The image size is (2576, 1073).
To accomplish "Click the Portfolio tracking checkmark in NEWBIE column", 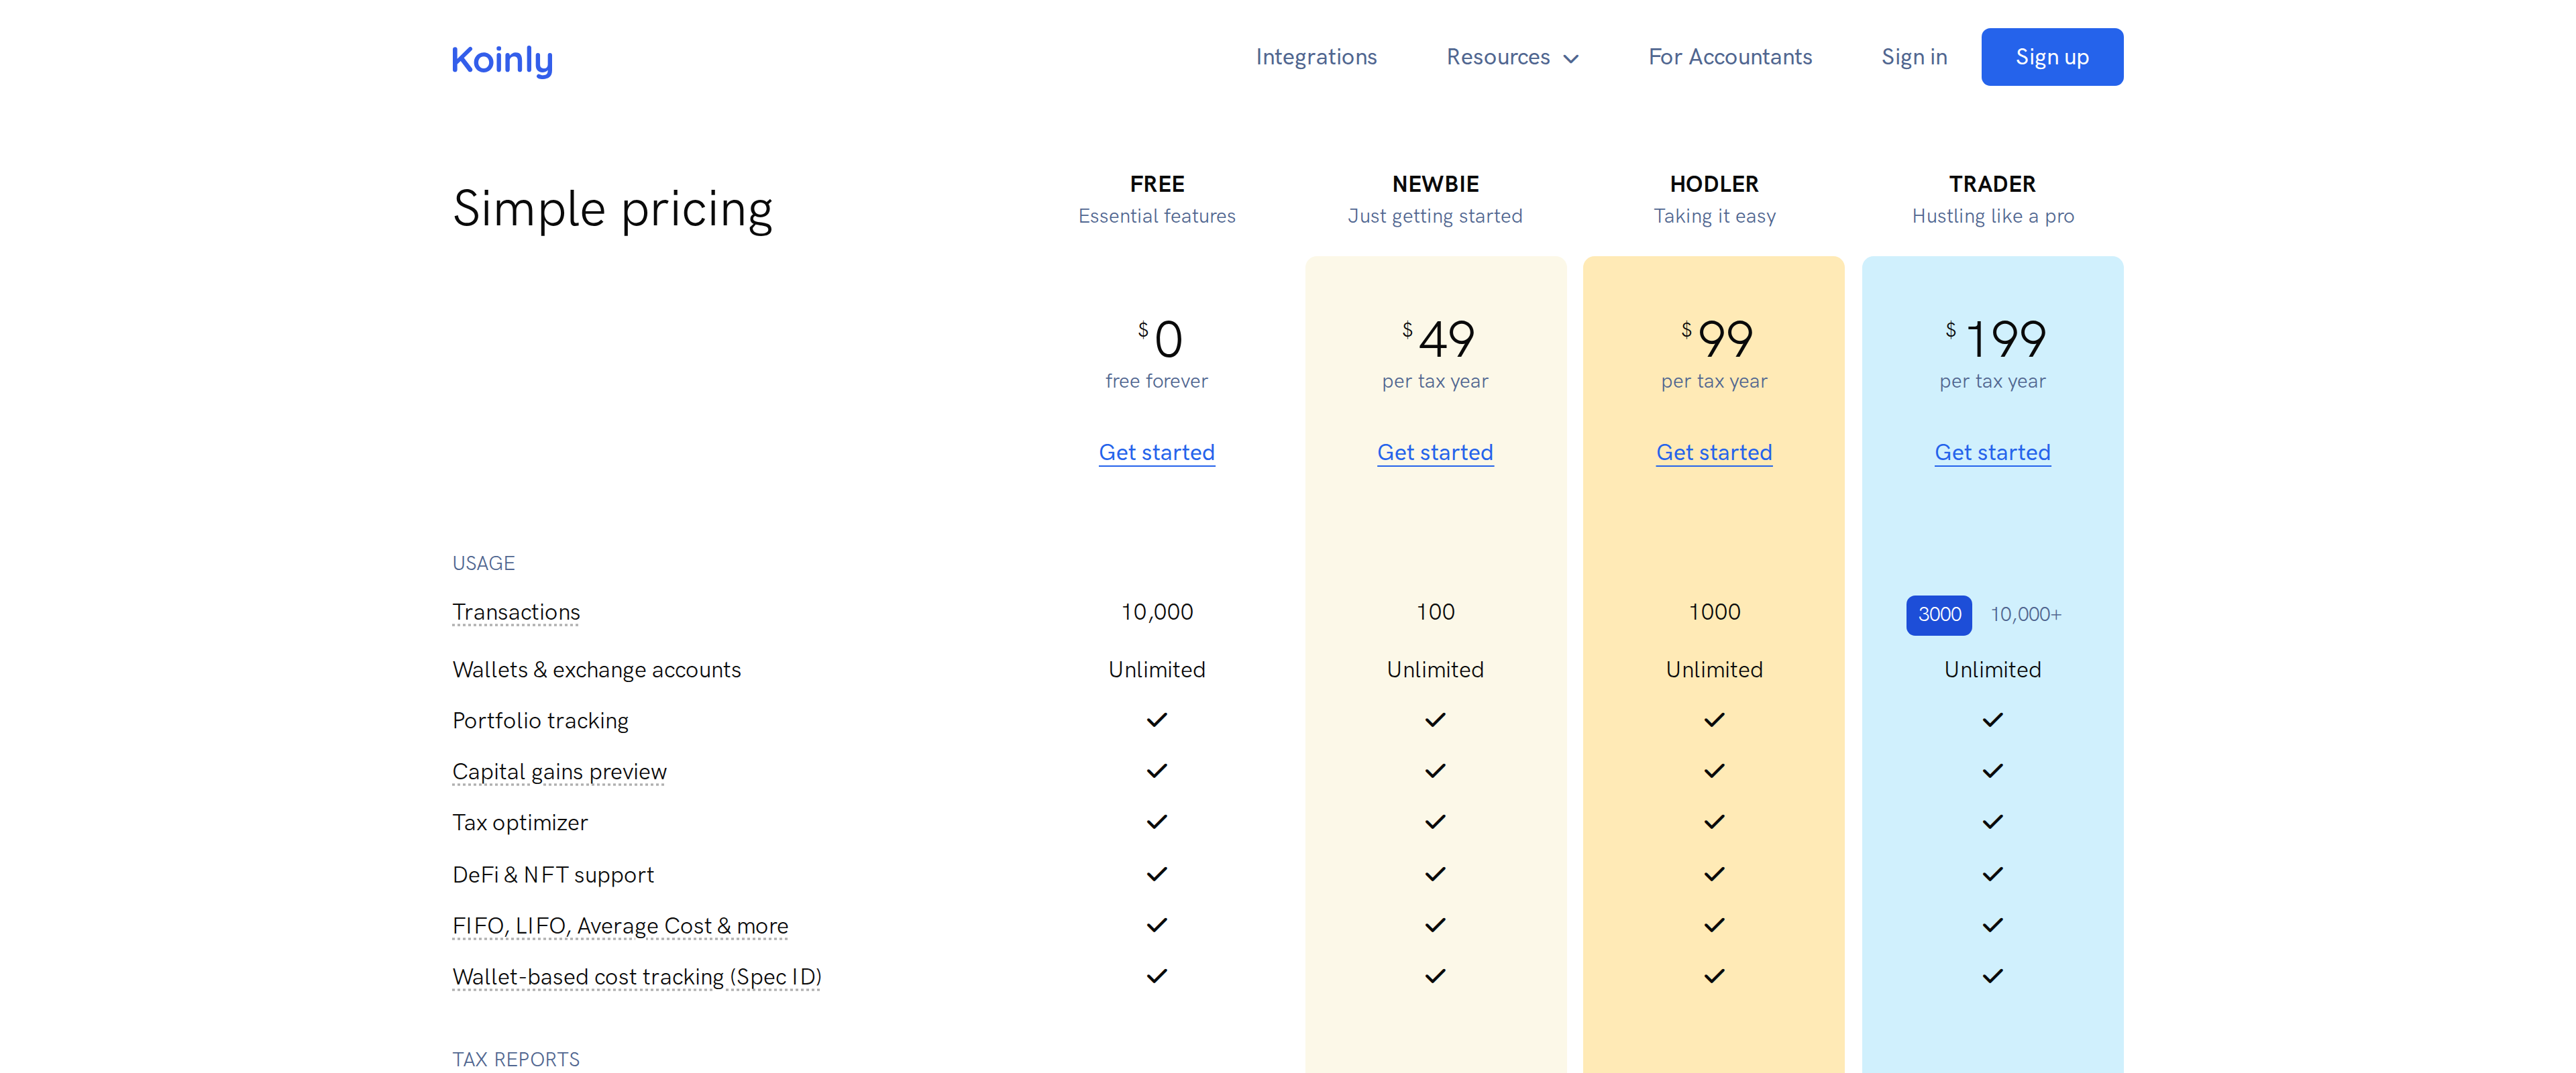I will (x=1435, y=720).
